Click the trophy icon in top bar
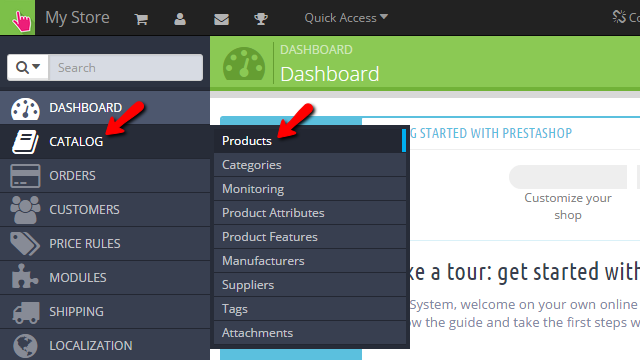The image size is (640, 360). coord(261,19)
